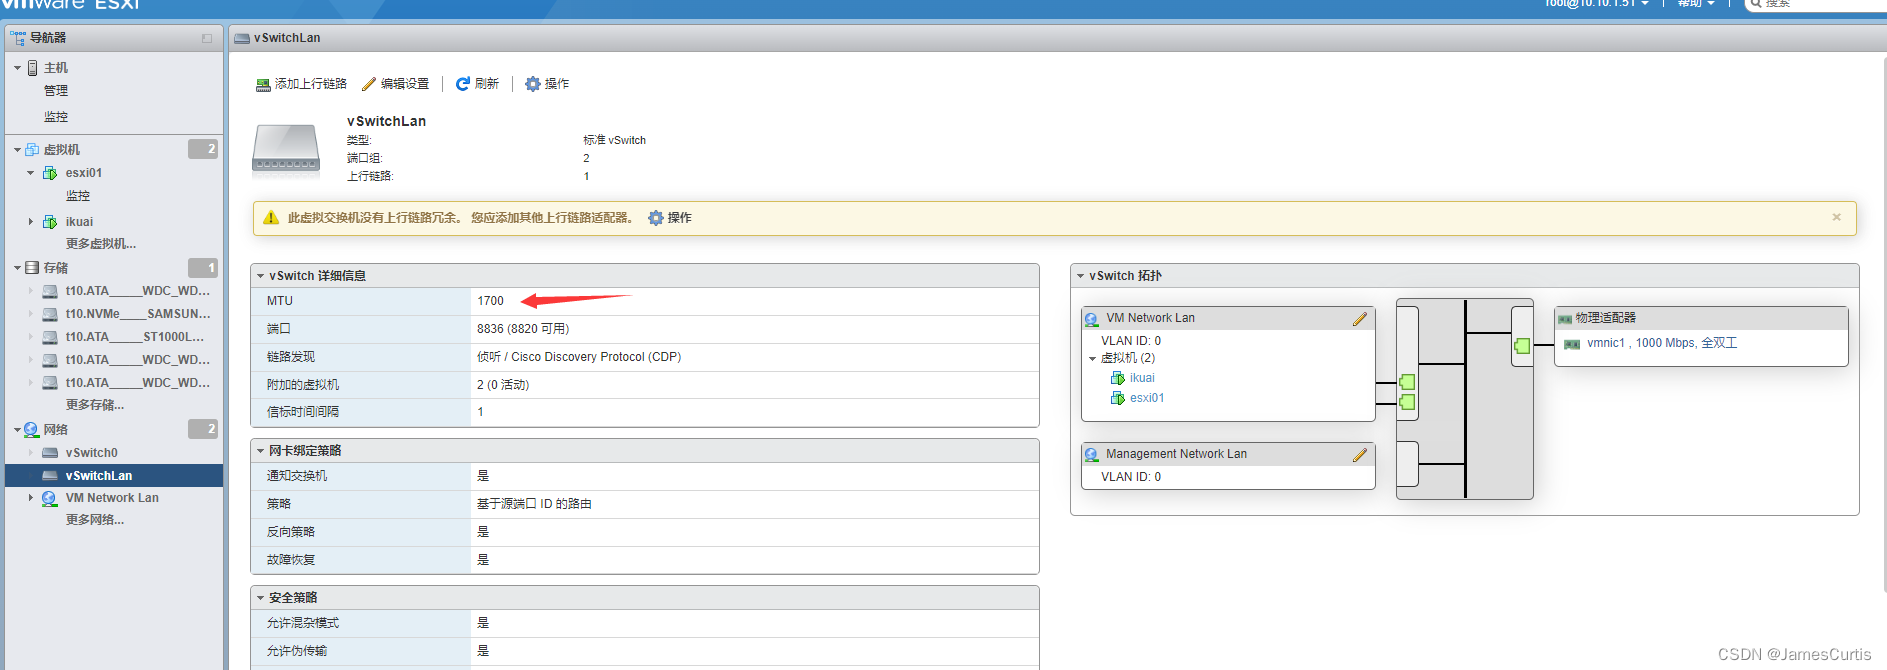This screenshot has width=1887, height=670.
Task: Collapse 虚拟机 (2) list in topology
Action: tap(1092, 358)
